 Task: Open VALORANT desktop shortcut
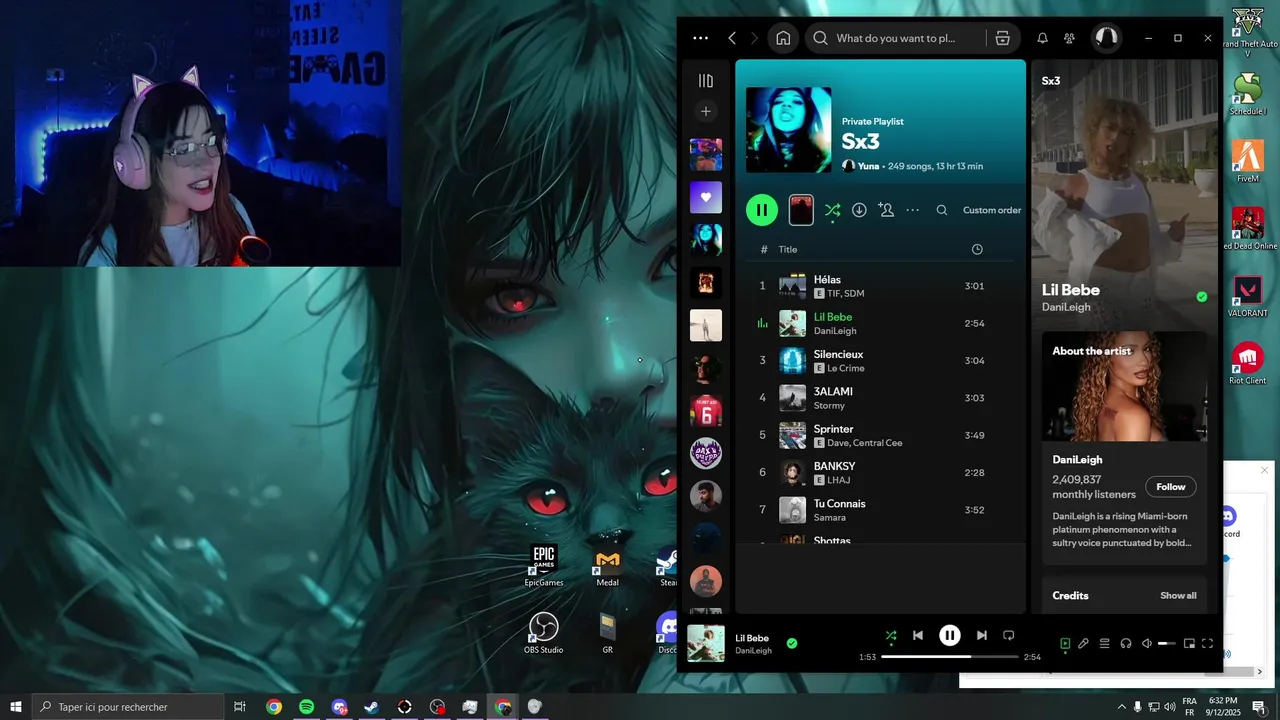pyautogui.click(x=1247, y=296)
